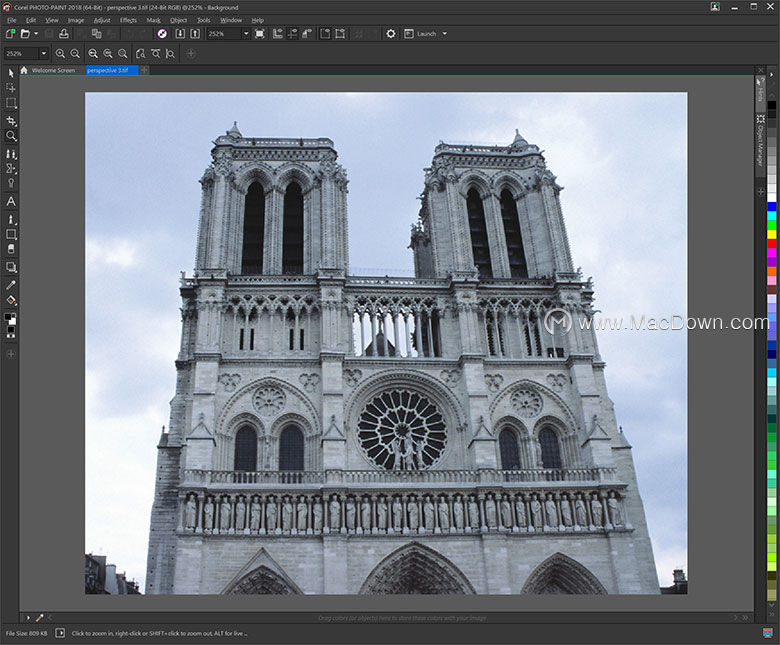Click status bar info arrow button
This screenshot has width=780, height=645.
click(x=60, y=633)
